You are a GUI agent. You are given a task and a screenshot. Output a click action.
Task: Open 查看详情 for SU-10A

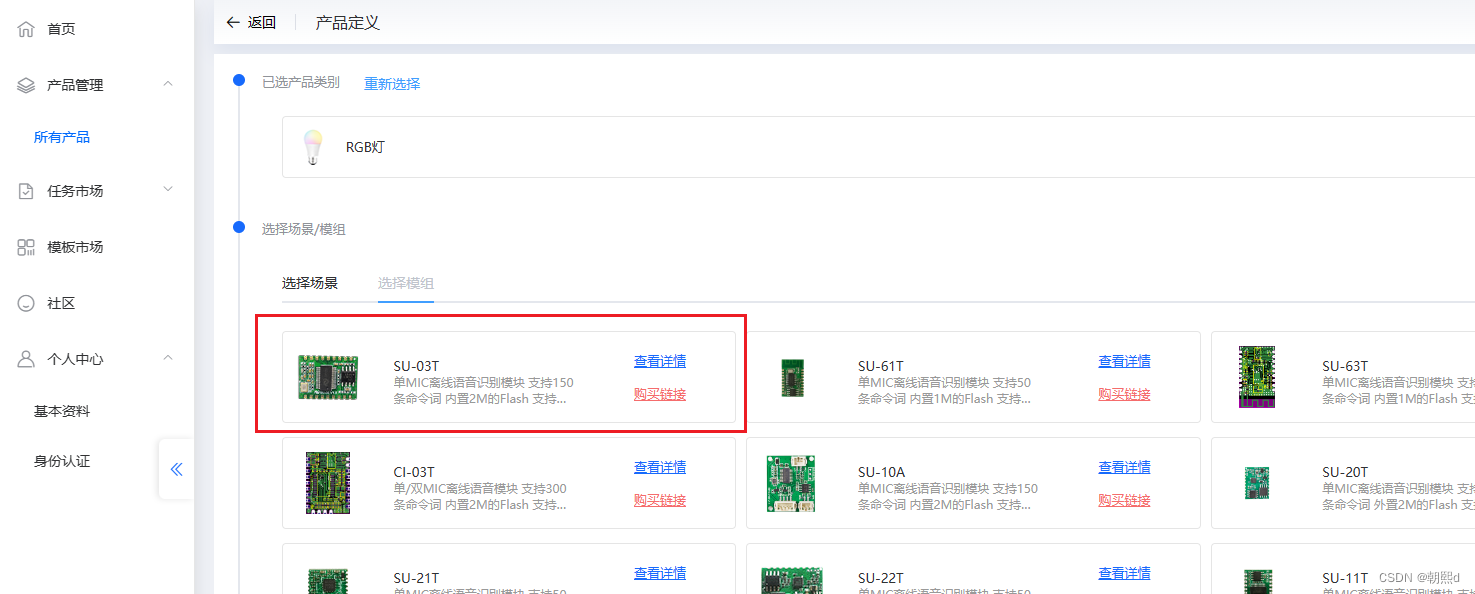pyautogui.click(x=1124, y=467)
